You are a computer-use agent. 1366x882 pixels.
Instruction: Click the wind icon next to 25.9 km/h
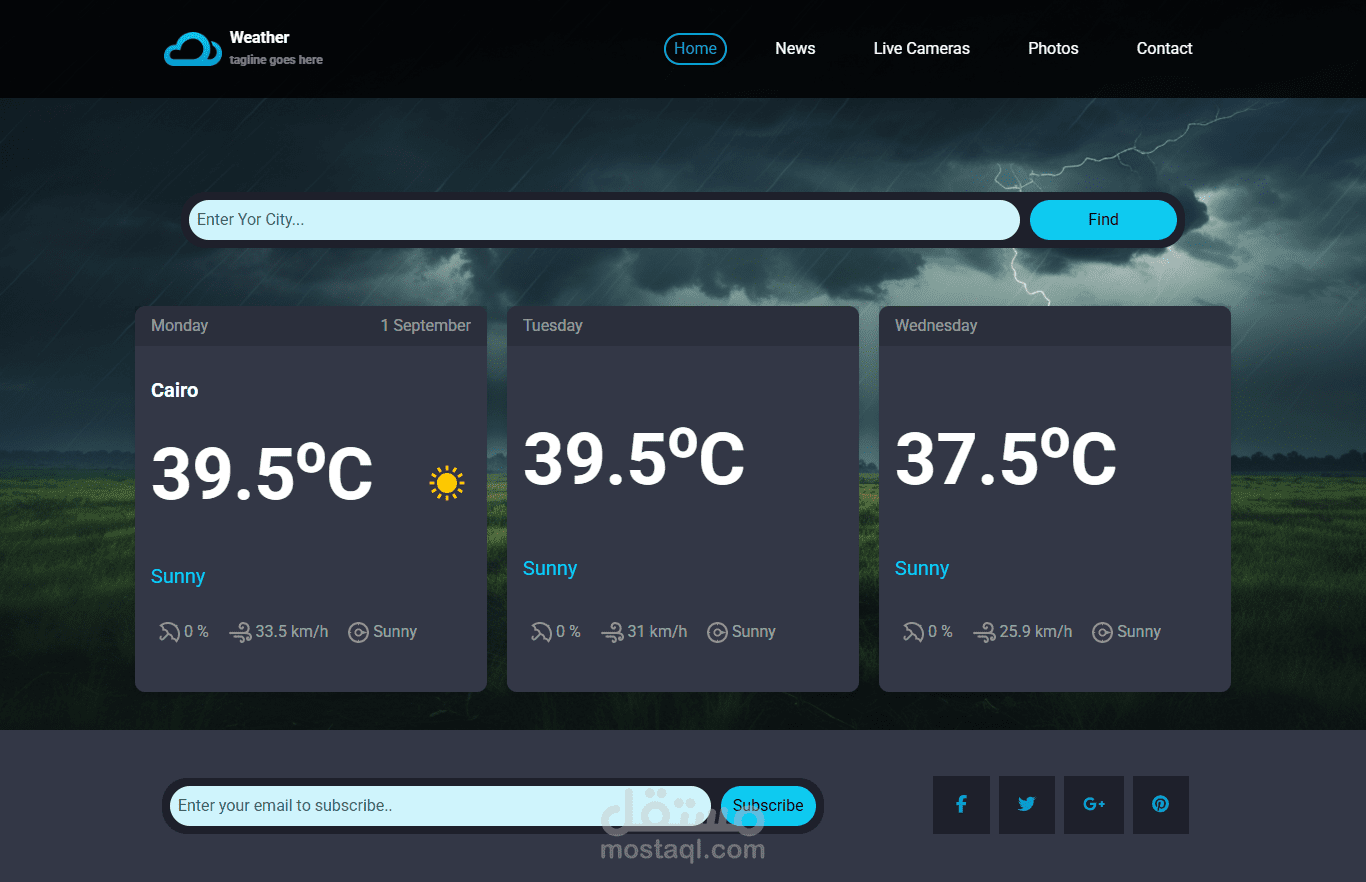[985, 631]
